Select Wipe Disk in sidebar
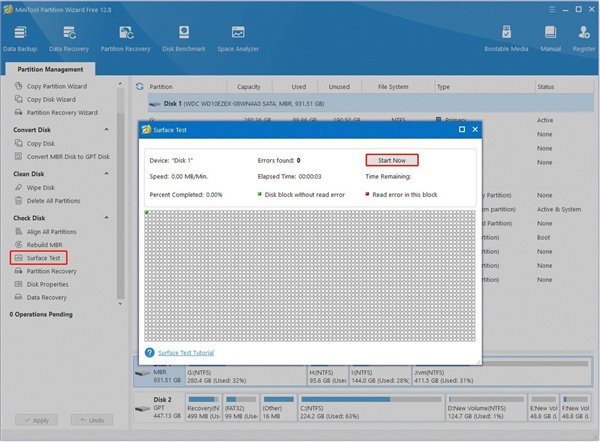This screenshot has width=600, height=442. pos(35,188)
